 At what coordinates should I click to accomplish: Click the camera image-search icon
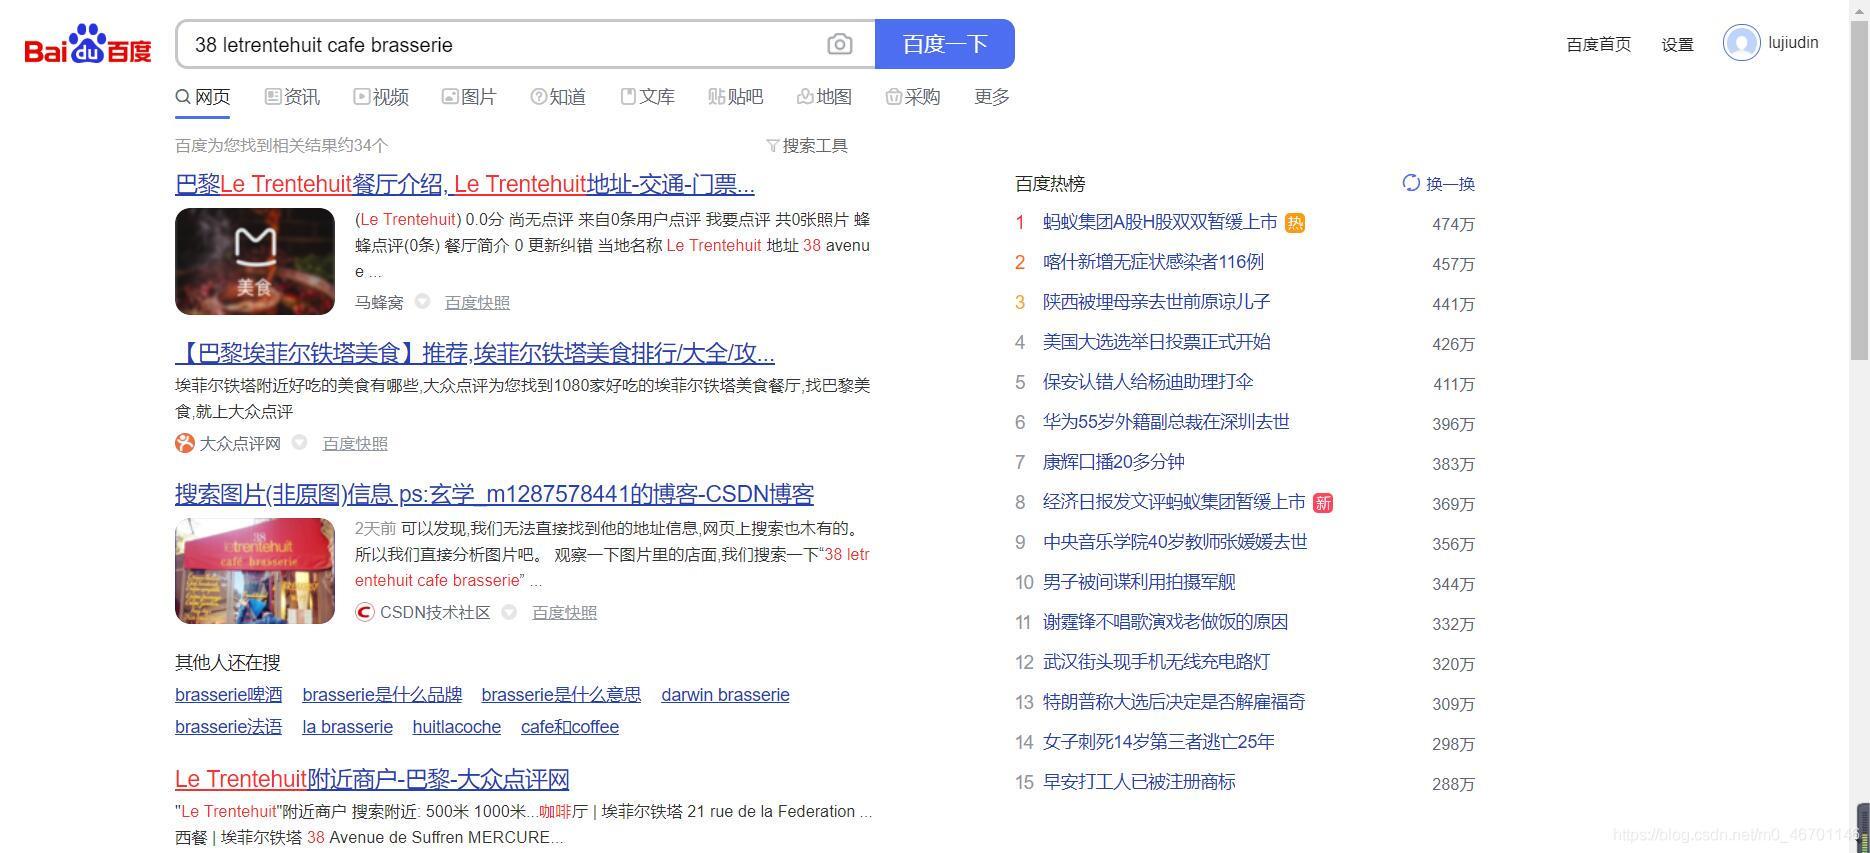pyautogui.click(x=840, y=44)
